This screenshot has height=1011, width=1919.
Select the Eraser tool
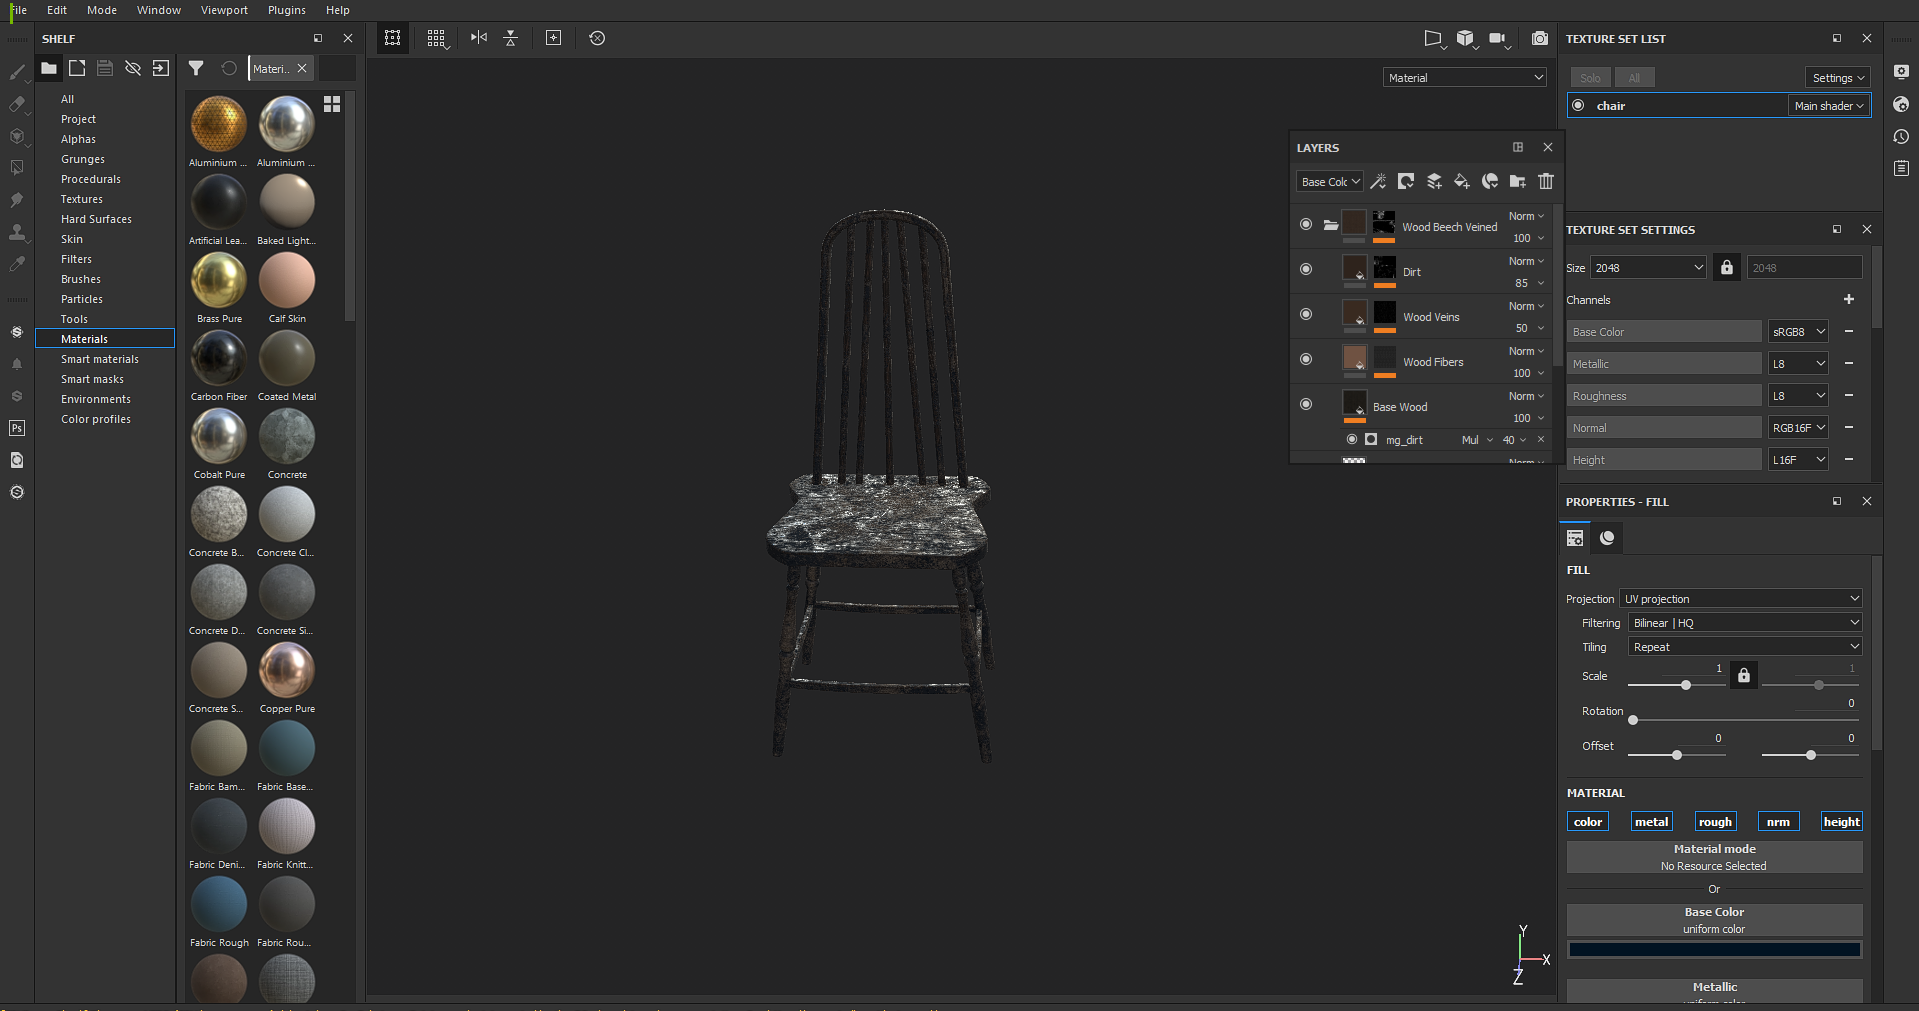click(17, 104)
